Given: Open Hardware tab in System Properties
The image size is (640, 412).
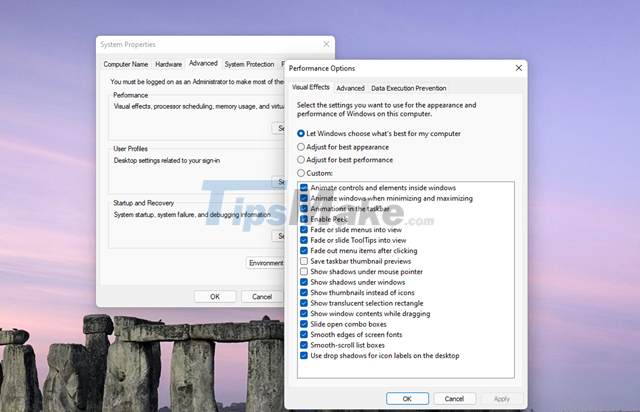Looking at the screenshot, I should pos(168,64).
